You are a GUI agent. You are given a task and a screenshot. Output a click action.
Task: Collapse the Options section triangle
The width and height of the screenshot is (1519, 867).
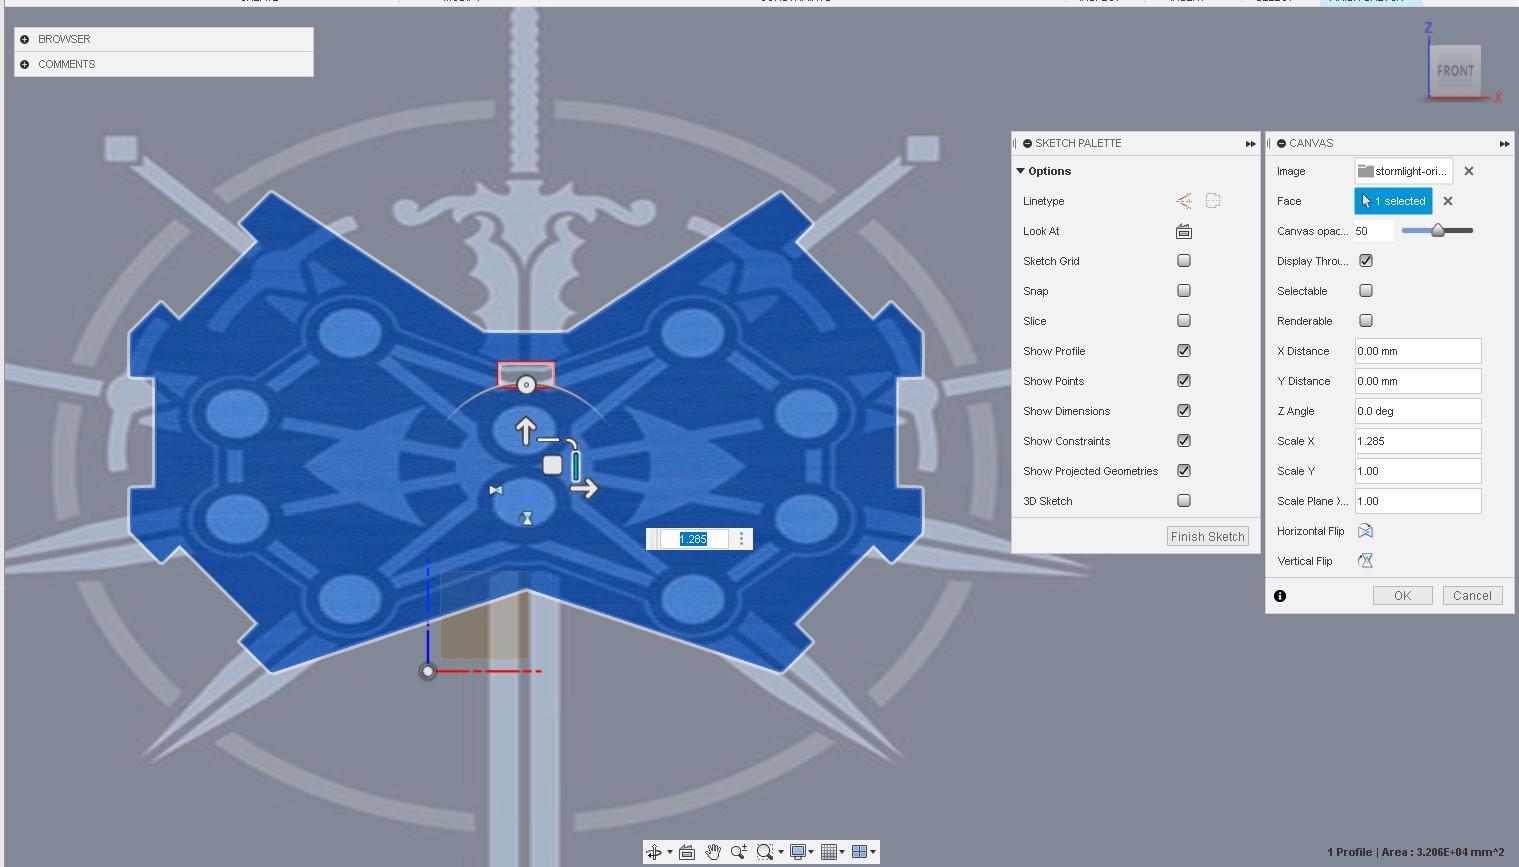[1021, 171]
